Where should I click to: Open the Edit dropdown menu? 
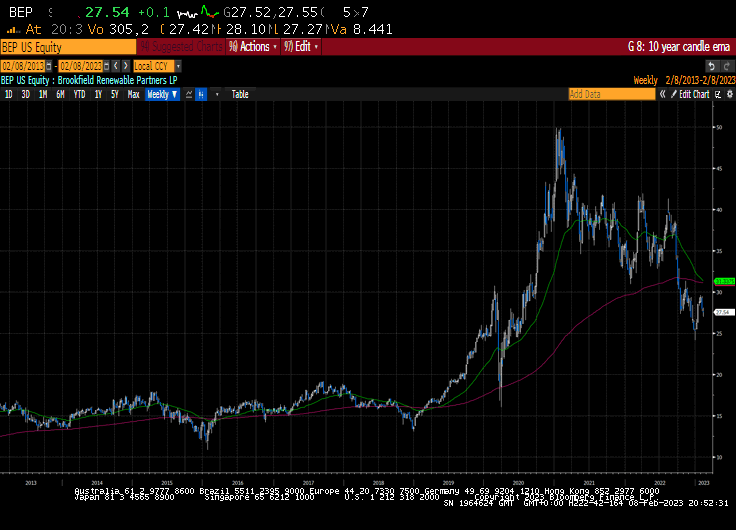tap(301, 46)
